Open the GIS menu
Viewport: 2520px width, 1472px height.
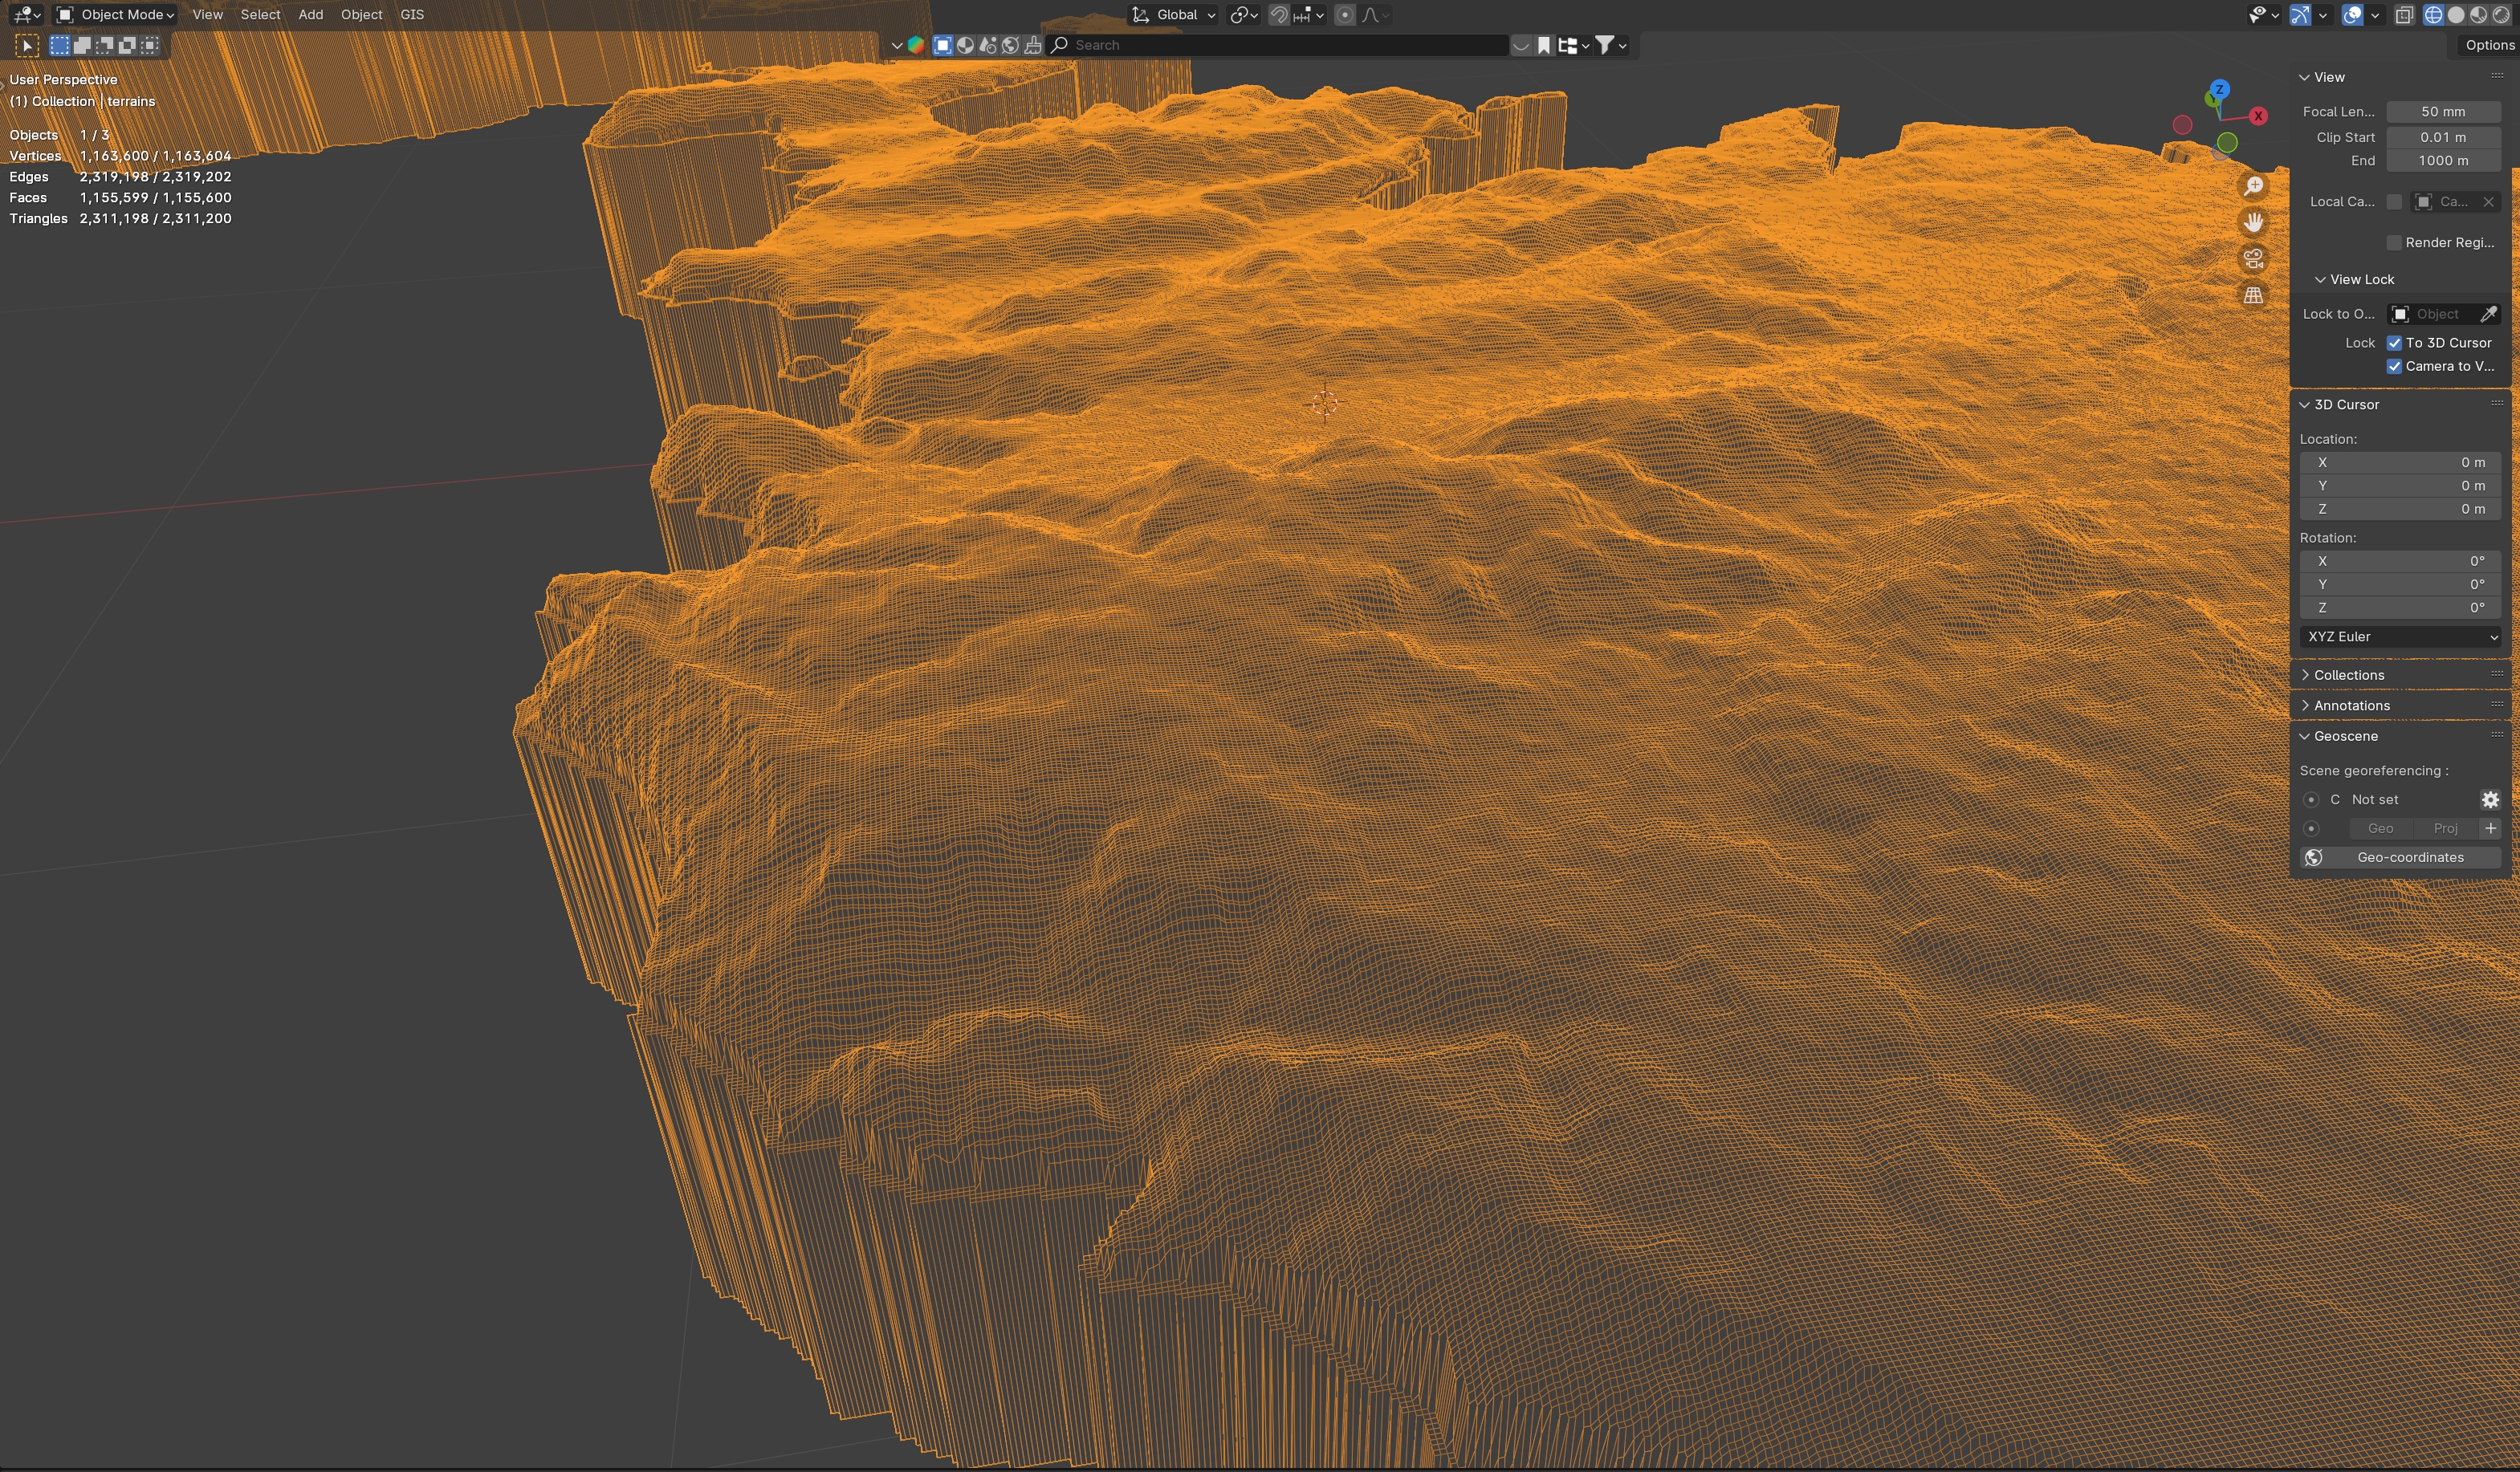pos(412,15)
